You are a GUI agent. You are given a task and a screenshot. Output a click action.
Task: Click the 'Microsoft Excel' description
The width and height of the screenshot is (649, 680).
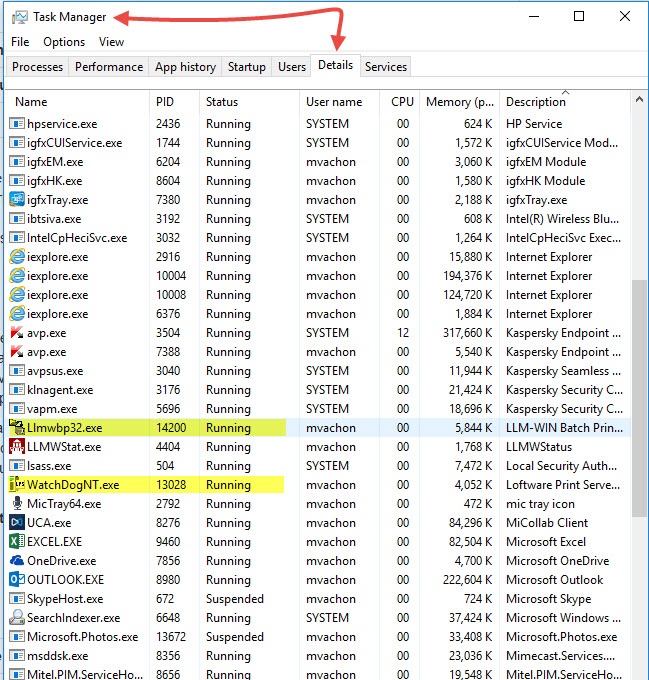pyautogui.click(x=546, y=542)
